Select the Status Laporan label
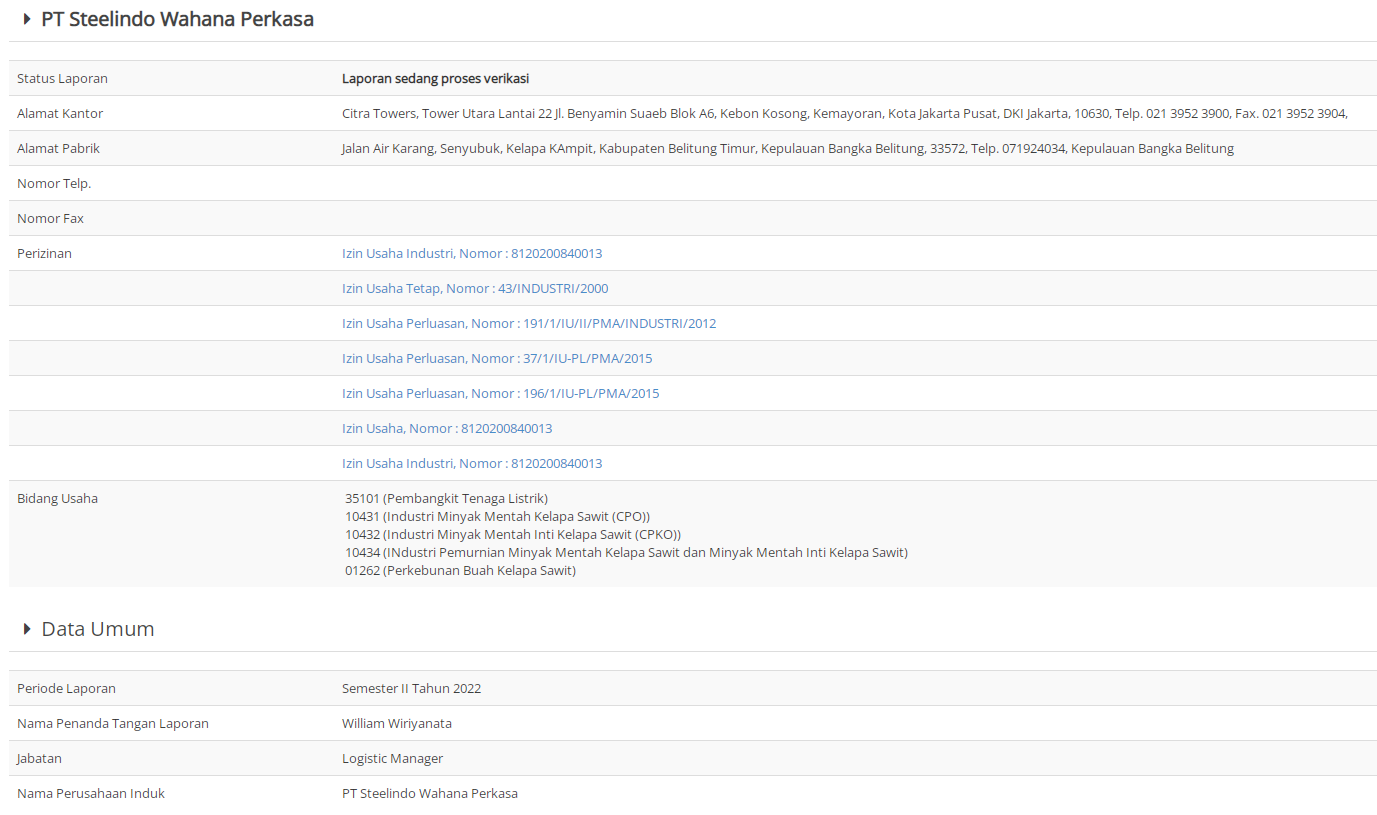 tap(62, 78)
